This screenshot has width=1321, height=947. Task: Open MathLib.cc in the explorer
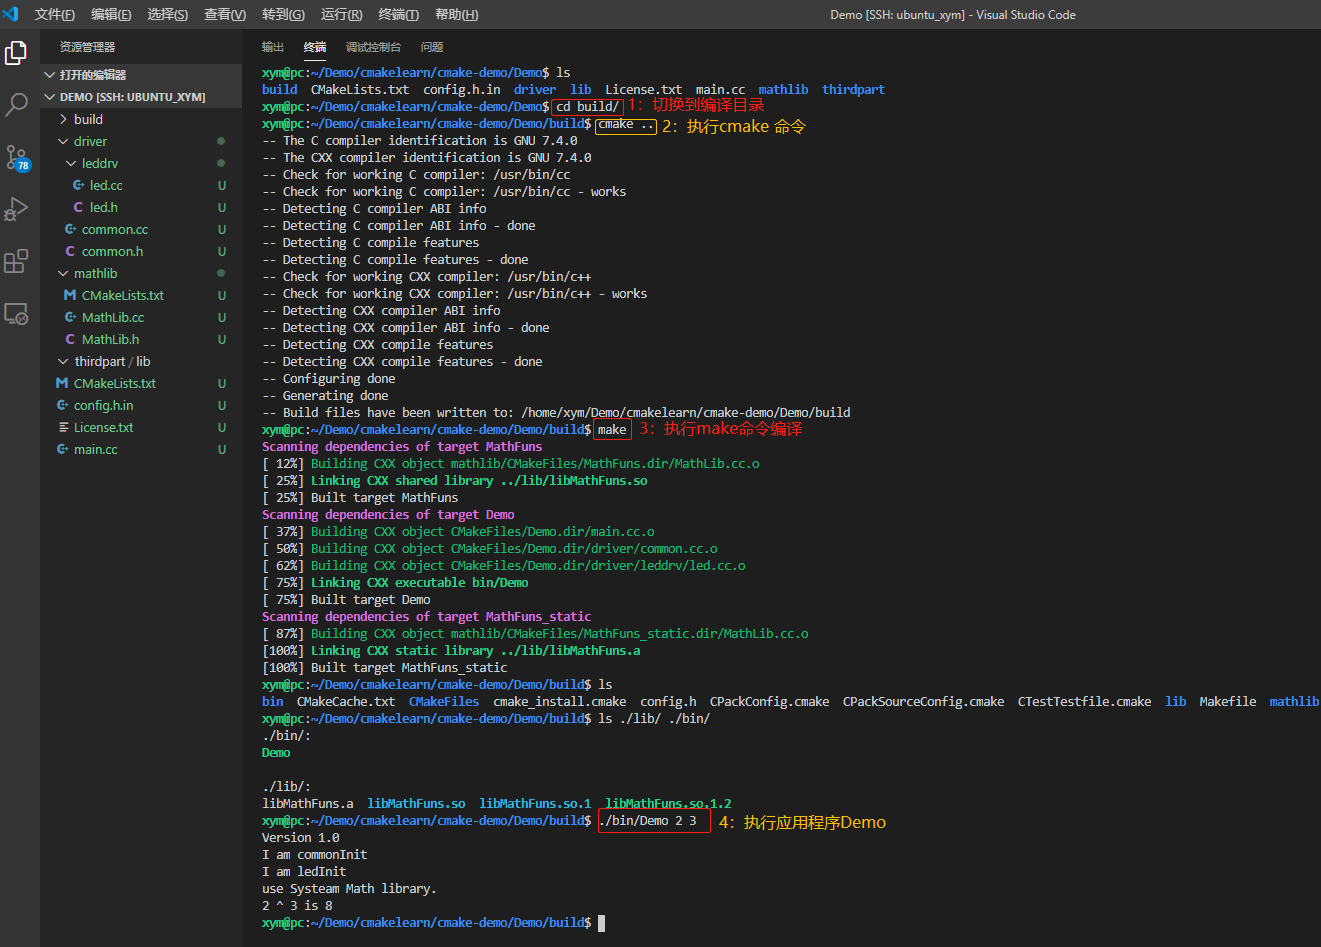tap(113, 317)
